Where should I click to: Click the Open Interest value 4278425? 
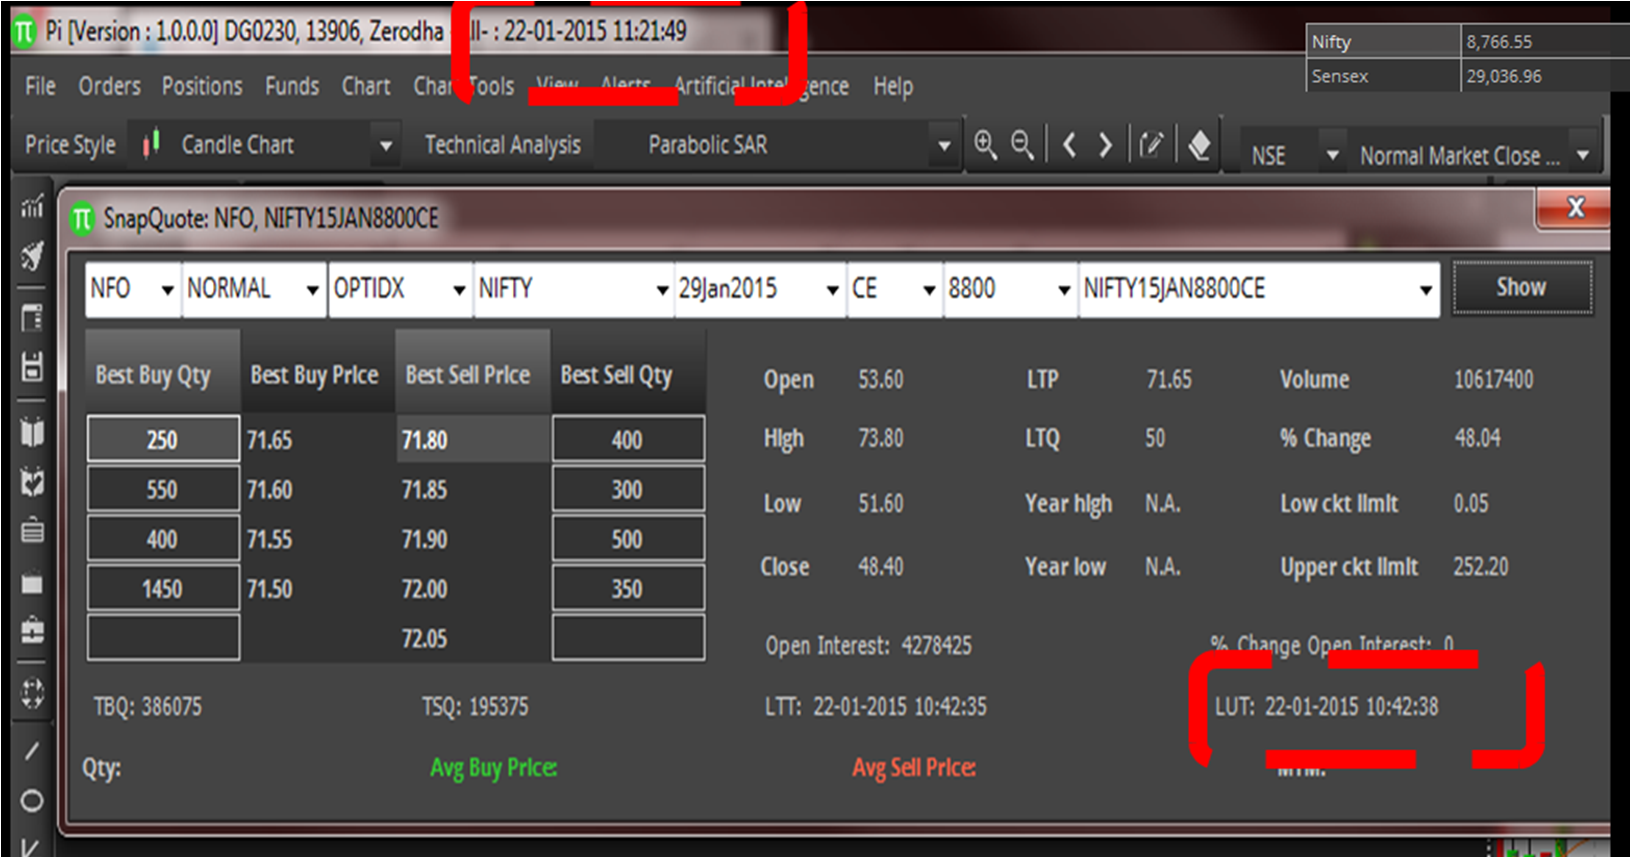(x=937, y=646)
